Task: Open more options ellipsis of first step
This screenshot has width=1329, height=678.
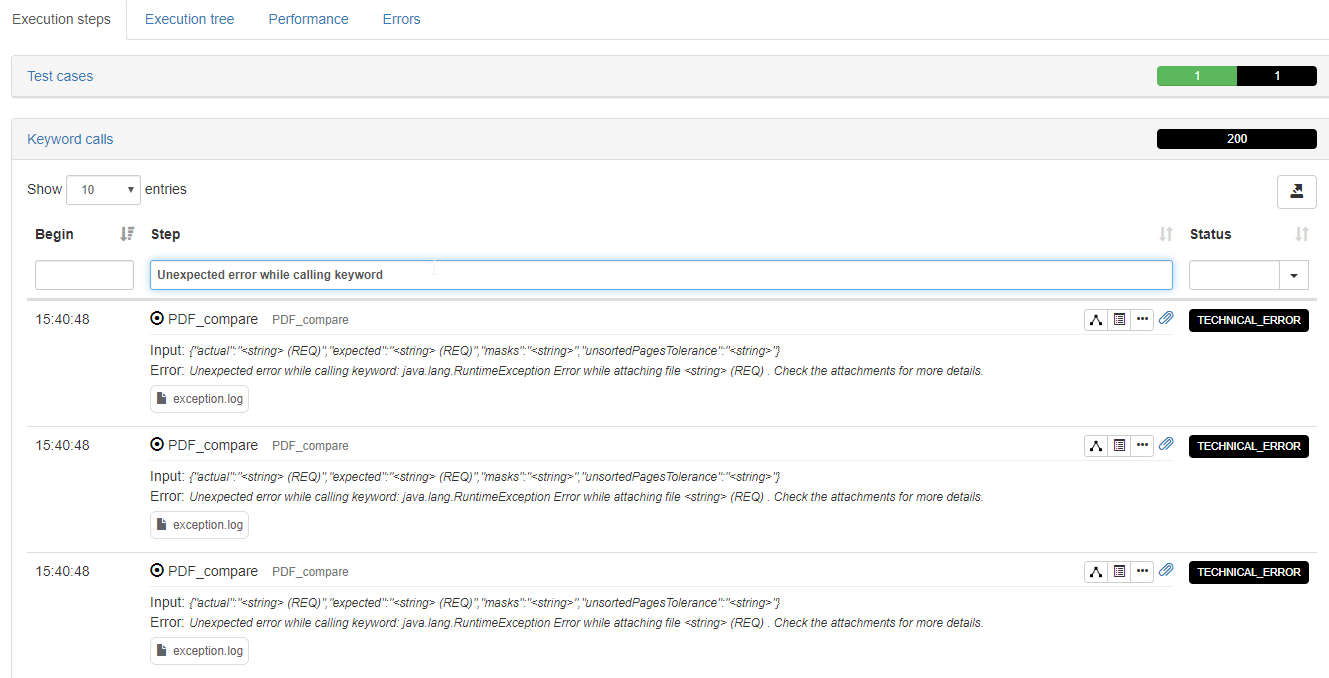Action: [1142, 320]
